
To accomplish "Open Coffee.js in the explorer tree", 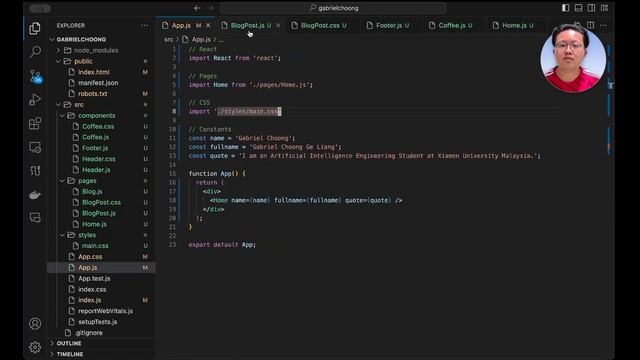I will tap(96, 137).
